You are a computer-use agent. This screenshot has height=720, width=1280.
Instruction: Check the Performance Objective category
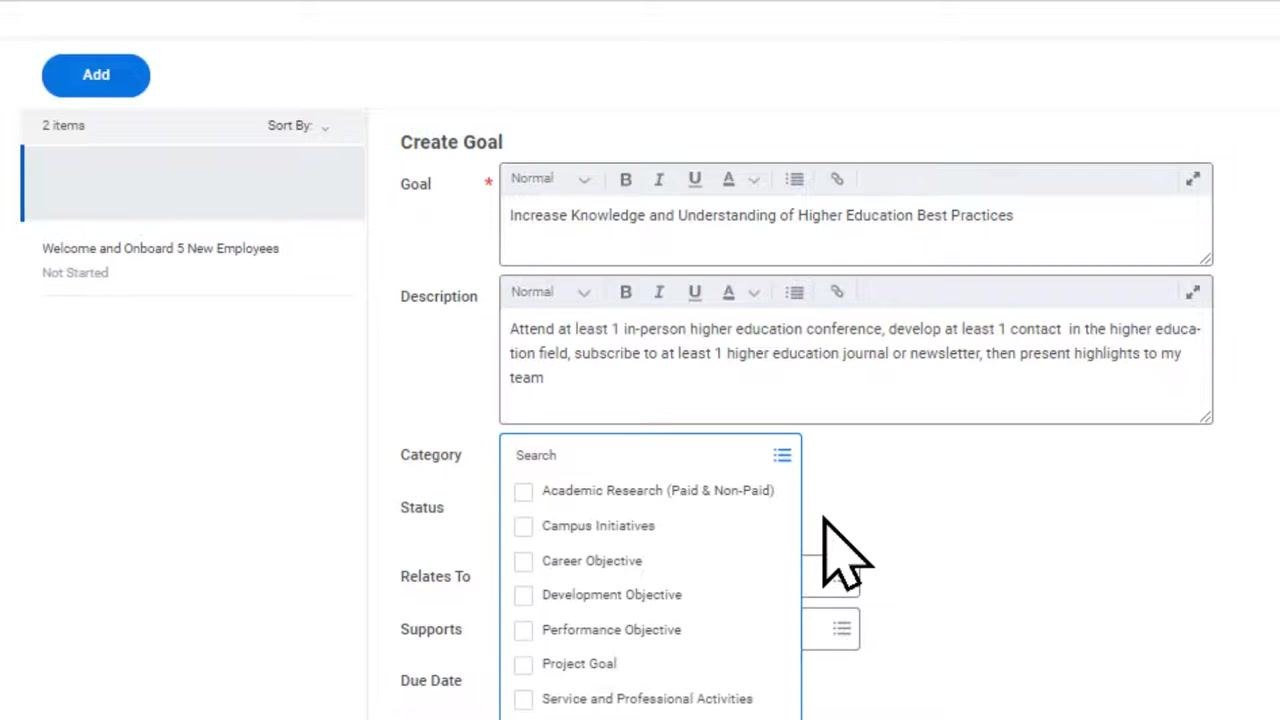[x=523, y=630]
